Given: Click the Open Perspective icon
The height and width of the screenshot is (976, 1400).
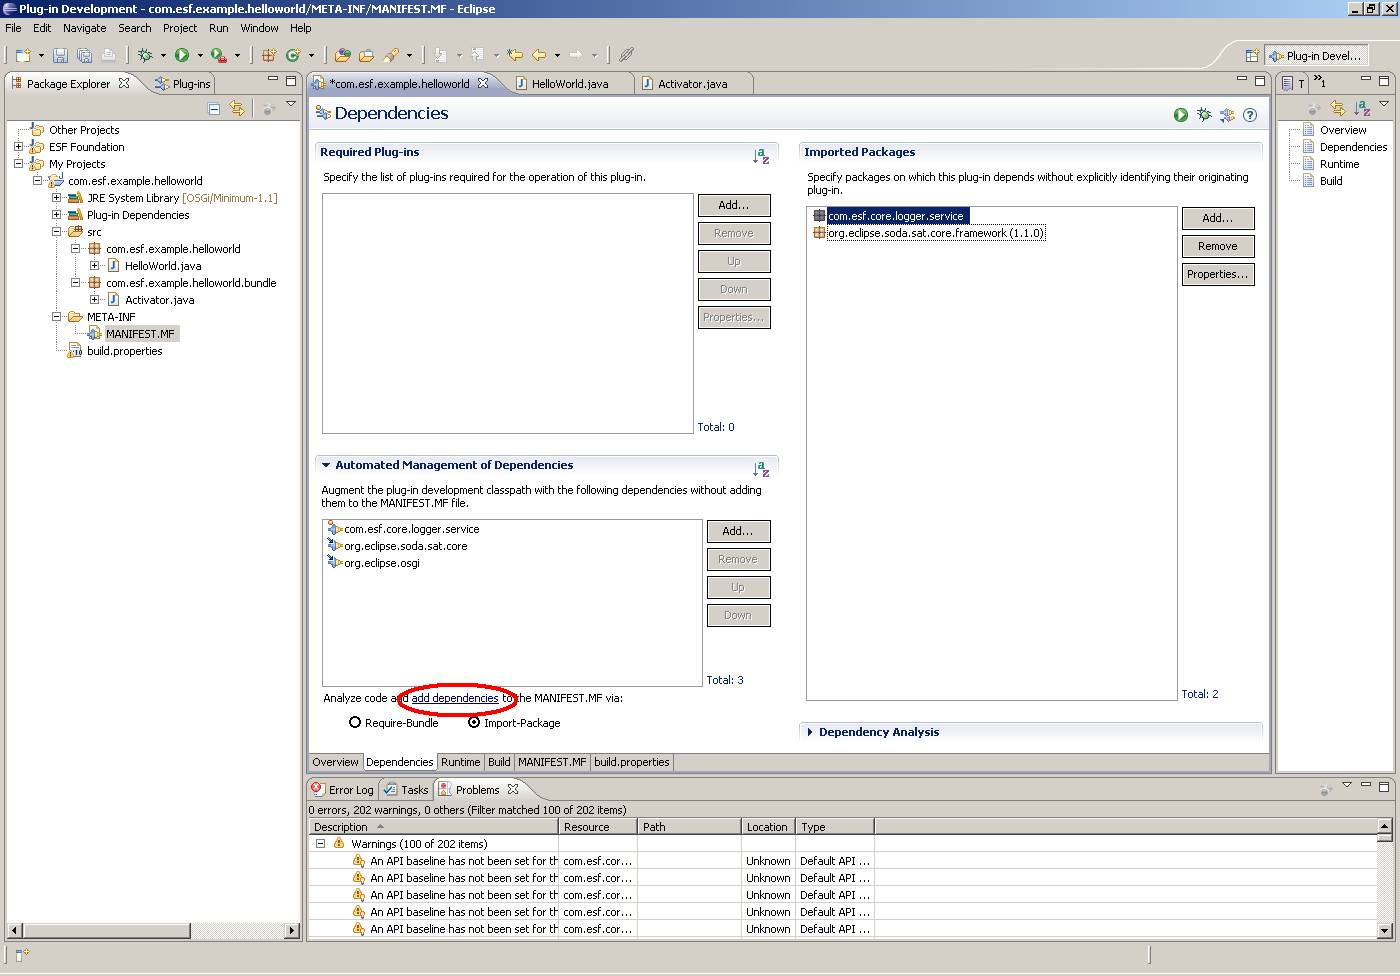Looking at the screenshot, I should point(1251,56).
